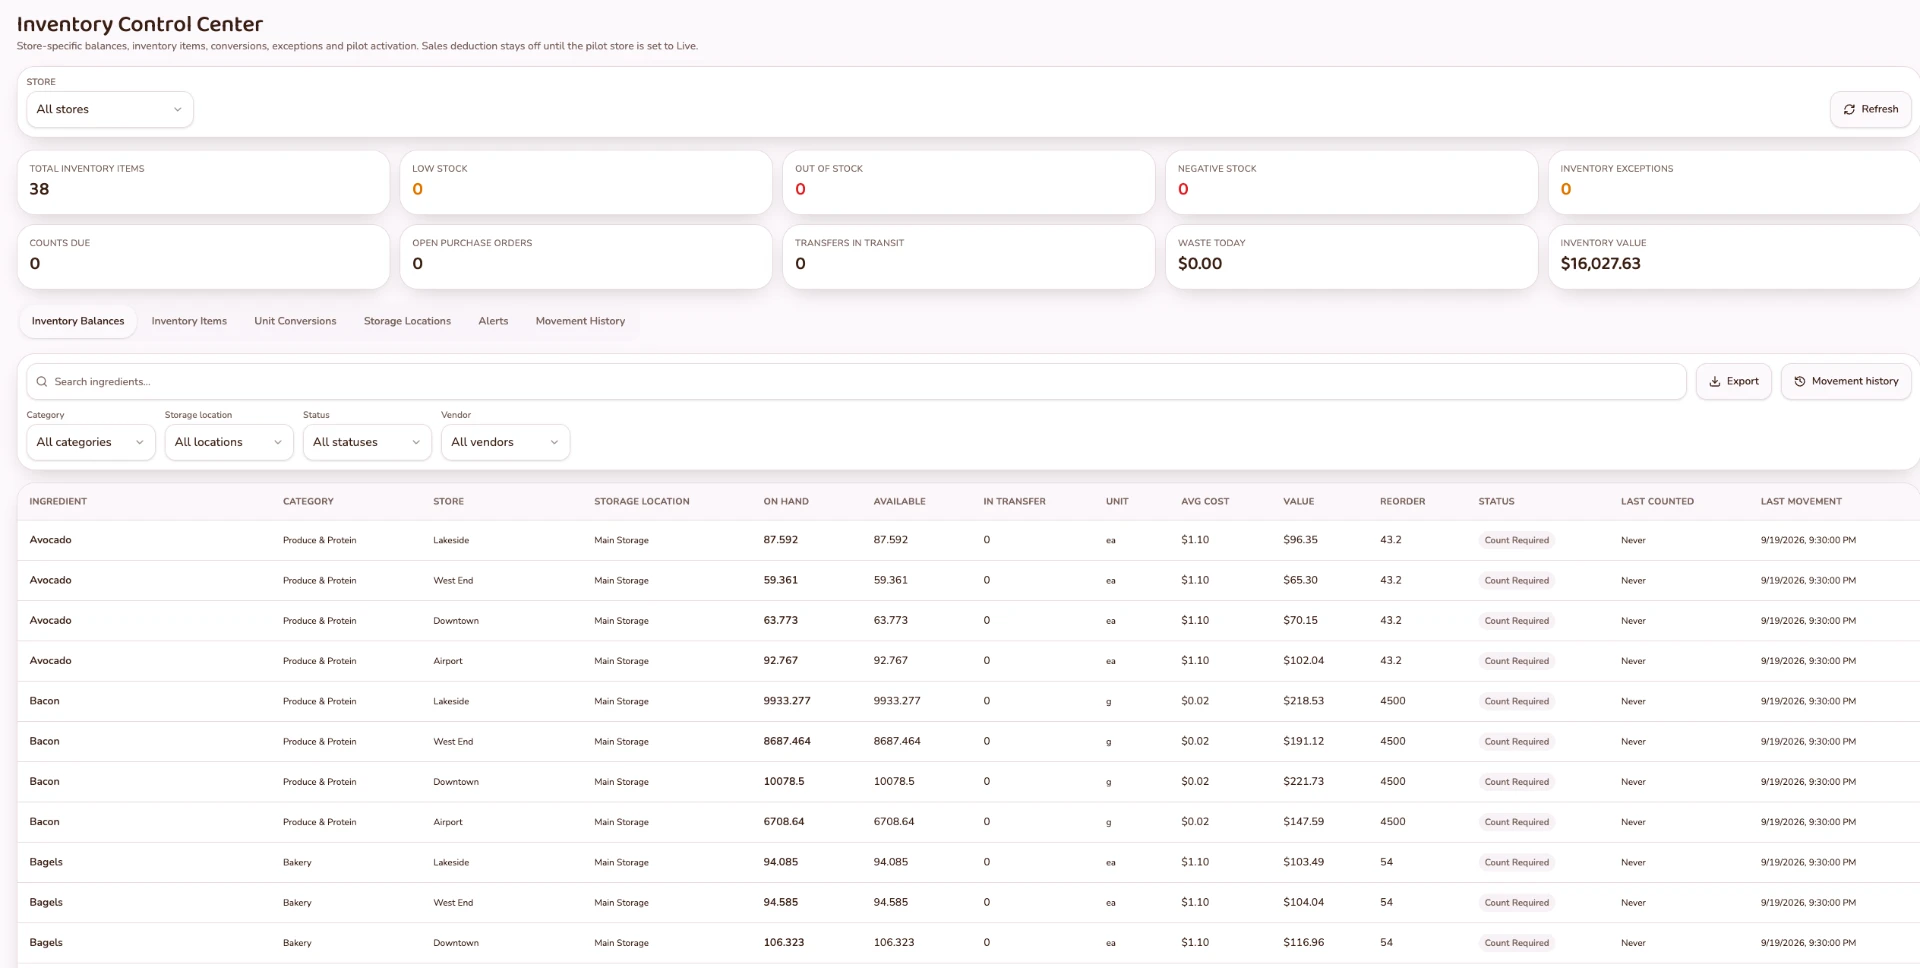The height and width of the screenshot is (968, 1920).
Task: Click the search magnifier icon
Action: click(42, 382)
